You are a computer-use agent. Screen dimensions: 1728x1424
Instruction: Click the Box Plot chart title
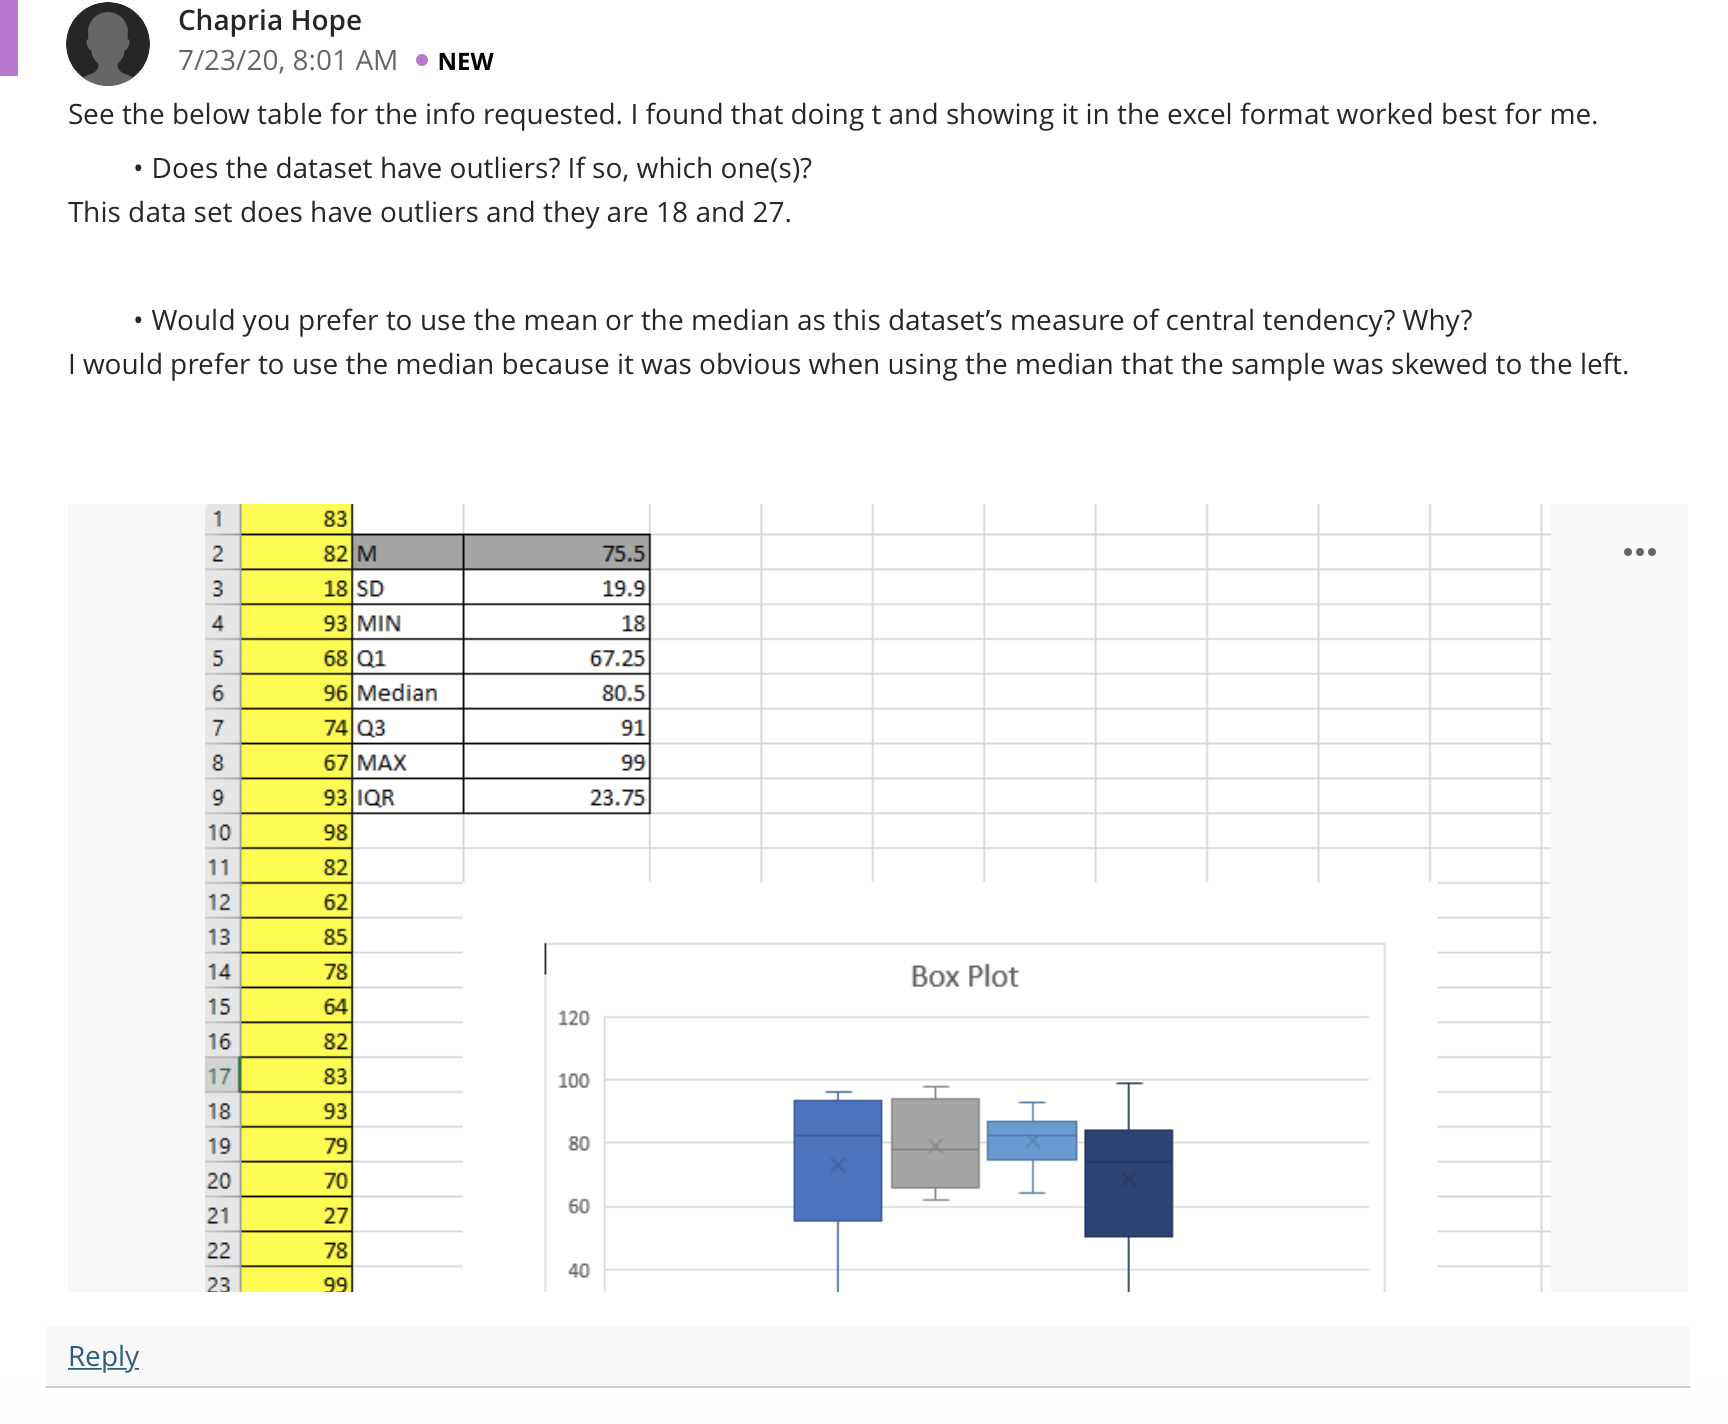pyautogui.click(x=964, y=976)
